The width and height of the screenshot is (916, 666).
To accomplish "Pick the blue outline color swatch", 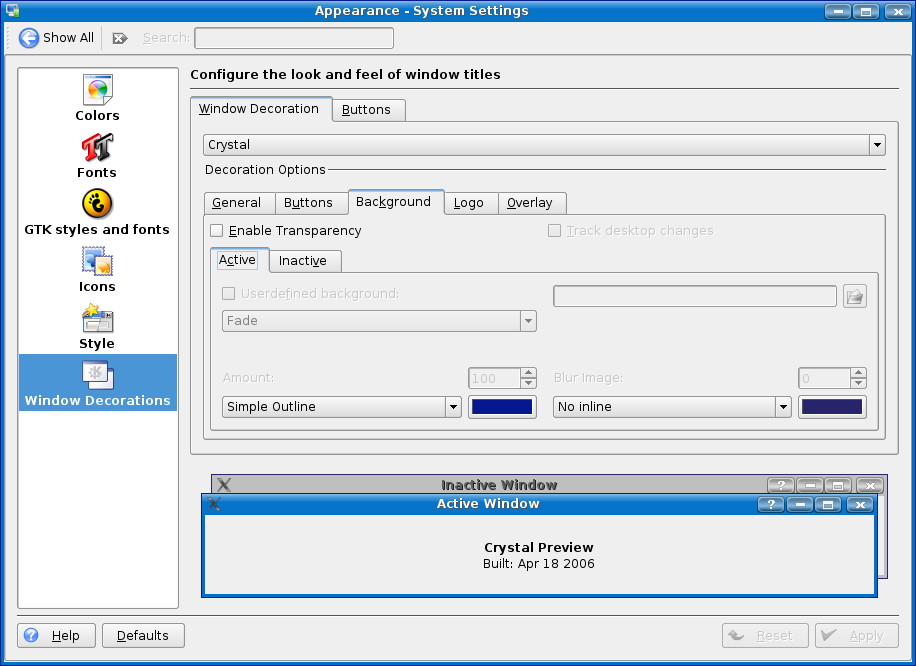I will point(502,407).
